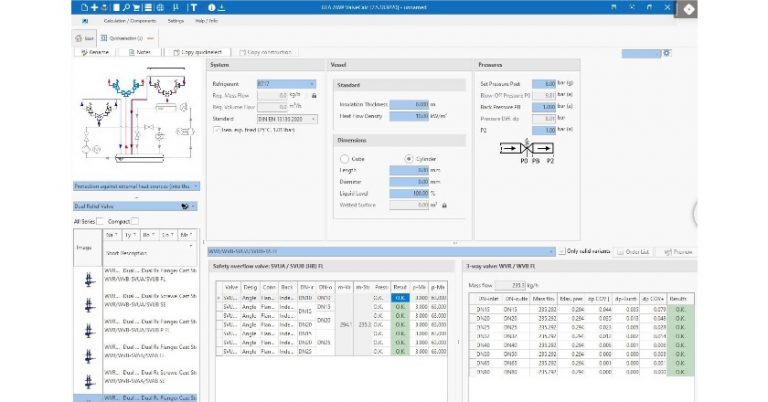
Task: Toggle the Only valid variants checkbox
Action: coord(562,251)
